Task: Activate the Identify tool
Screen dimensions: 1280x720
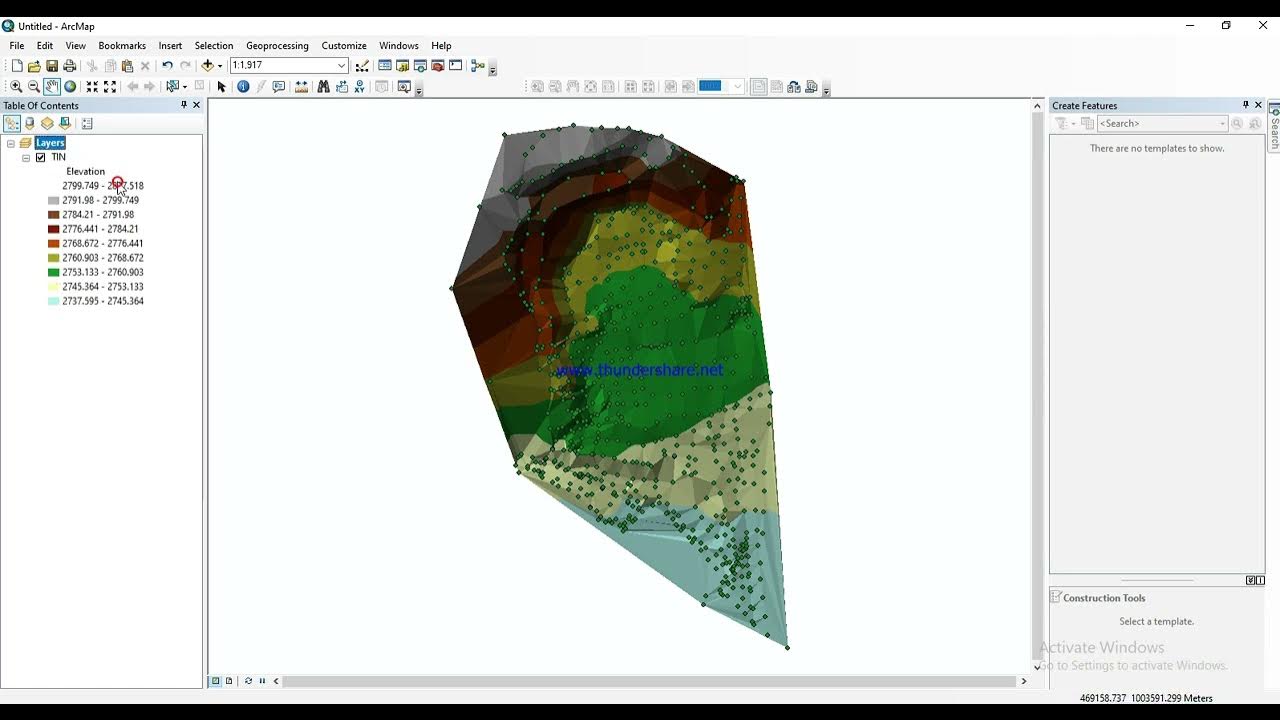Action: tap(243, 87)
